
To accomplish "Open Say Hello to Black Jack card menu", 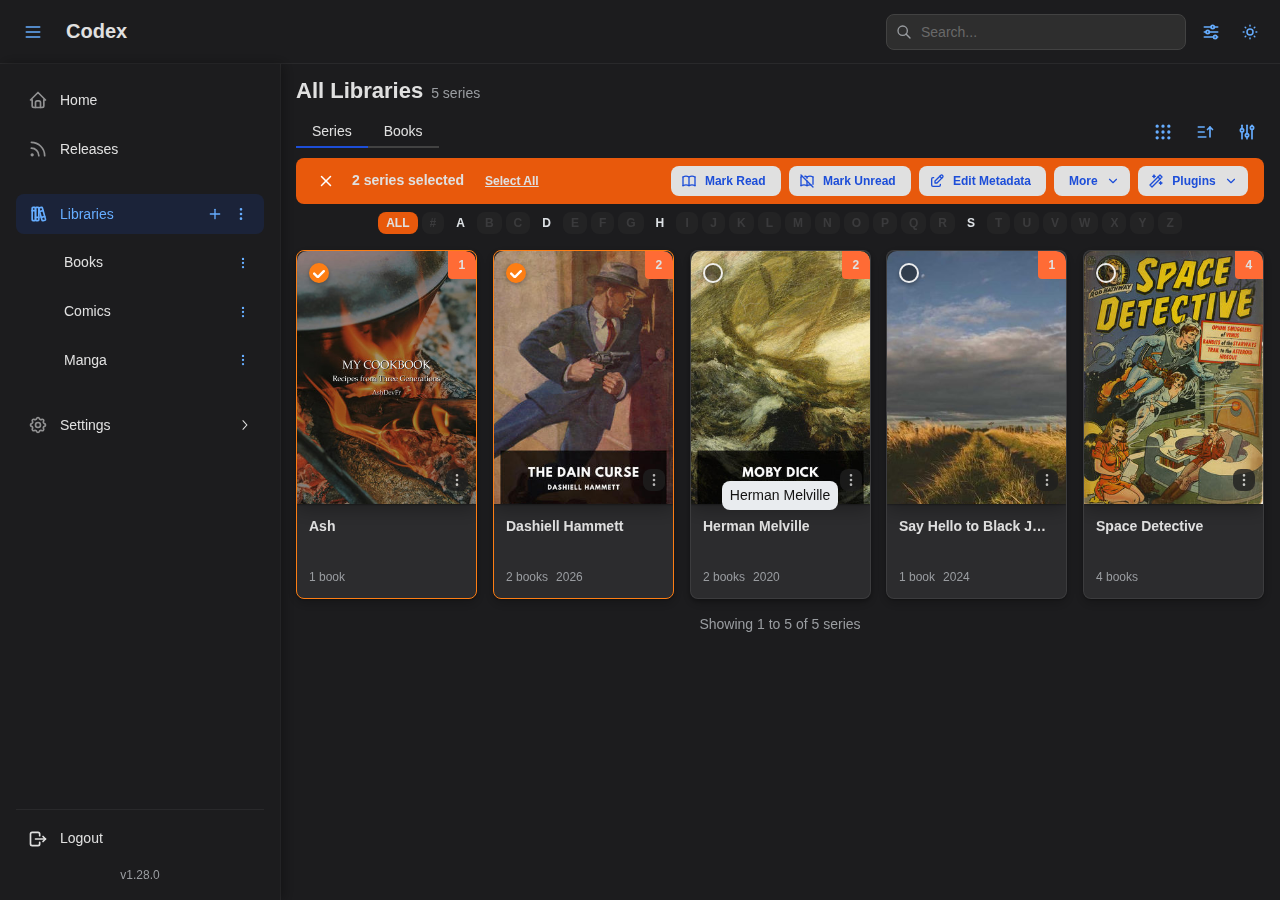I will pyautogui.click(x=1047, y=480).
